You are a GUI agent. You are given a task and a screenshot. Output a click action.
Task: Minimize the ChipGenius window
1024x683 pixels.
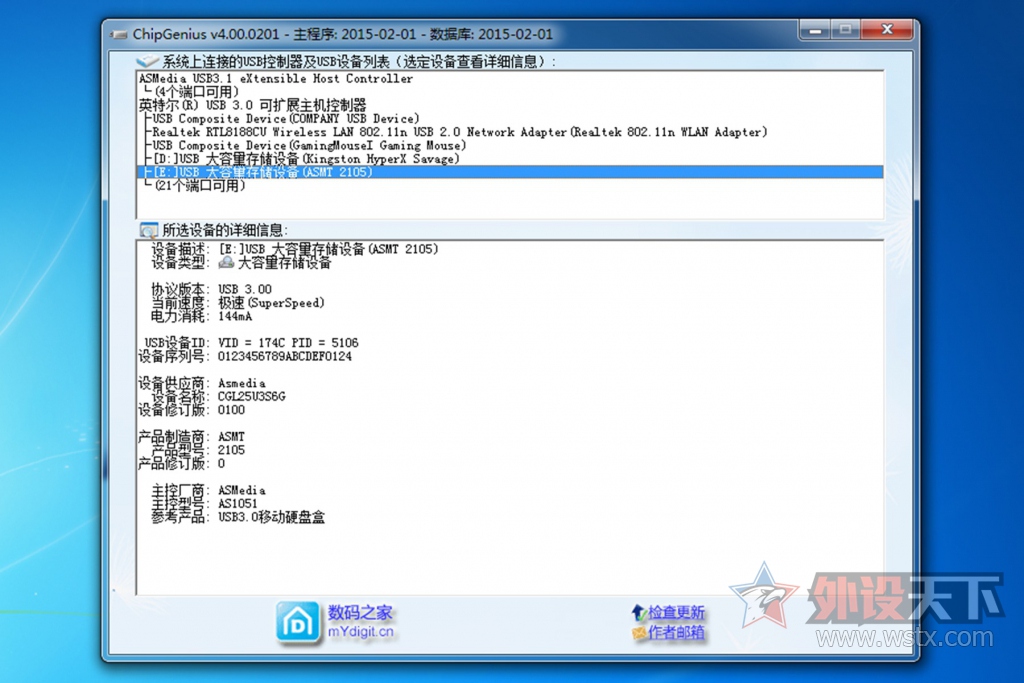(x=814, y=30)
